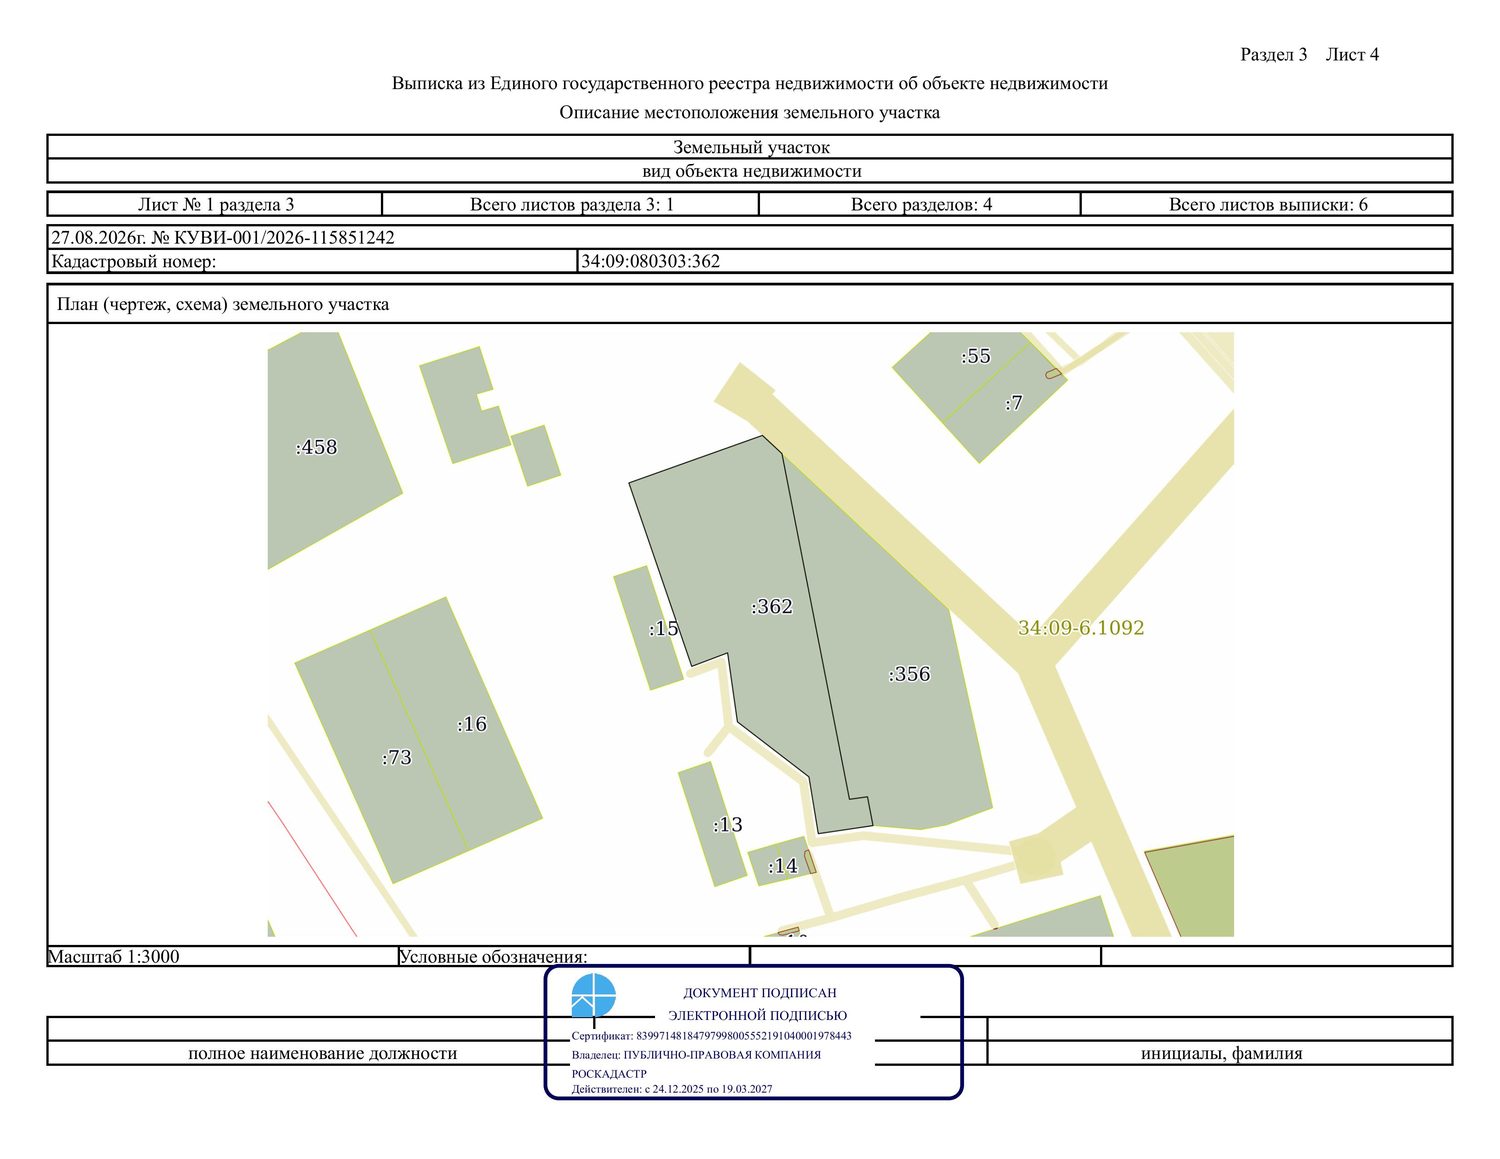This screenshot has height=1159, width=1500.
Task: Click the "Всего листов выписки: 6" cell
Action: point(1268,205)
